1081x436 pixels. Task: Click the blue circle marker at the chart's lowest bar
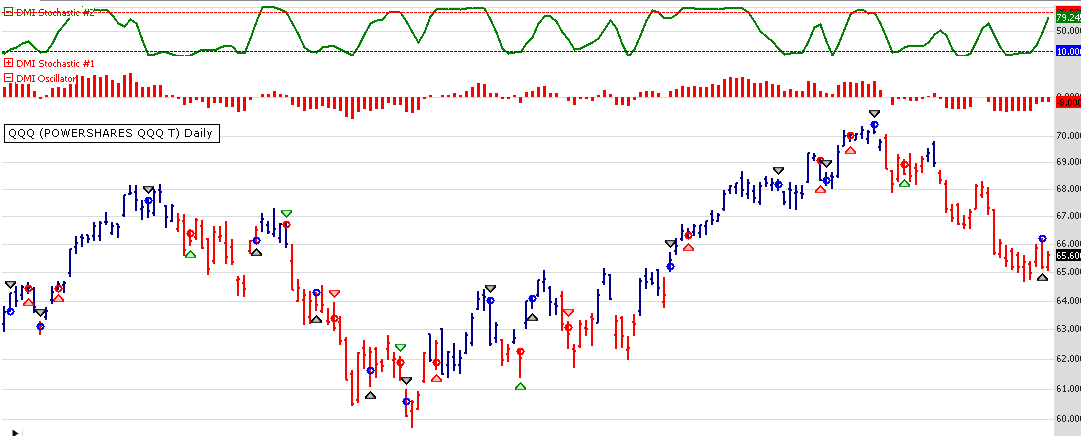(406, 401)
